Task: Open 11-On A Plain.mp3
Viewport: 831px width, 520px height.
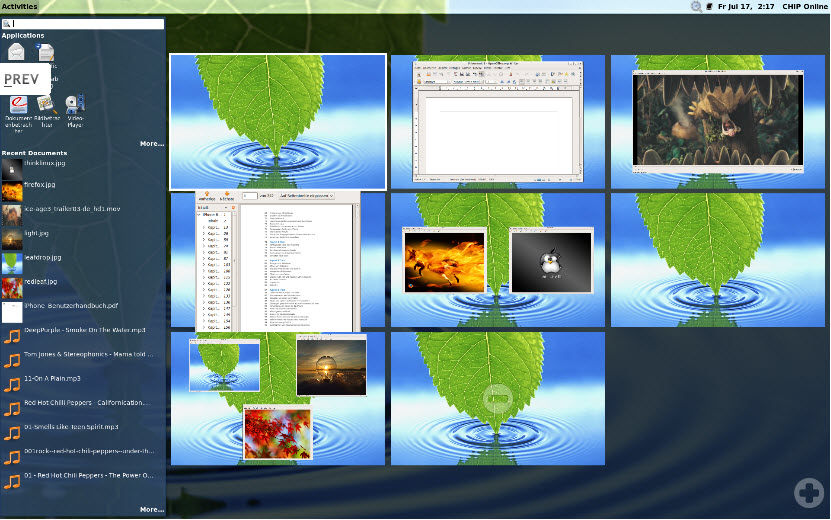Action: point(41,385)
